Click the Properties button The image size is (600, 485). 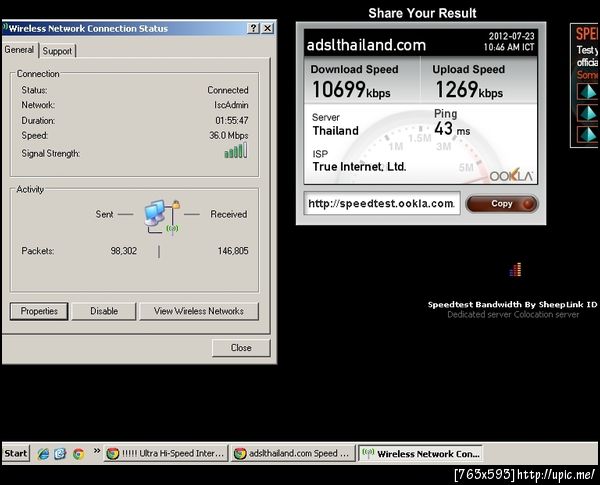click(x=39, y=311)
